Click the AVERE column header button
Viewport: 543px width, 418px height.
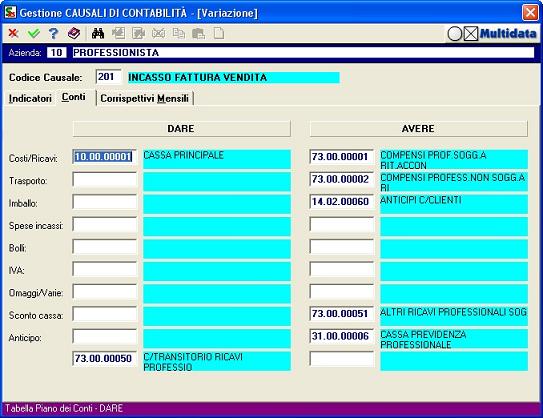pos(419,128)
